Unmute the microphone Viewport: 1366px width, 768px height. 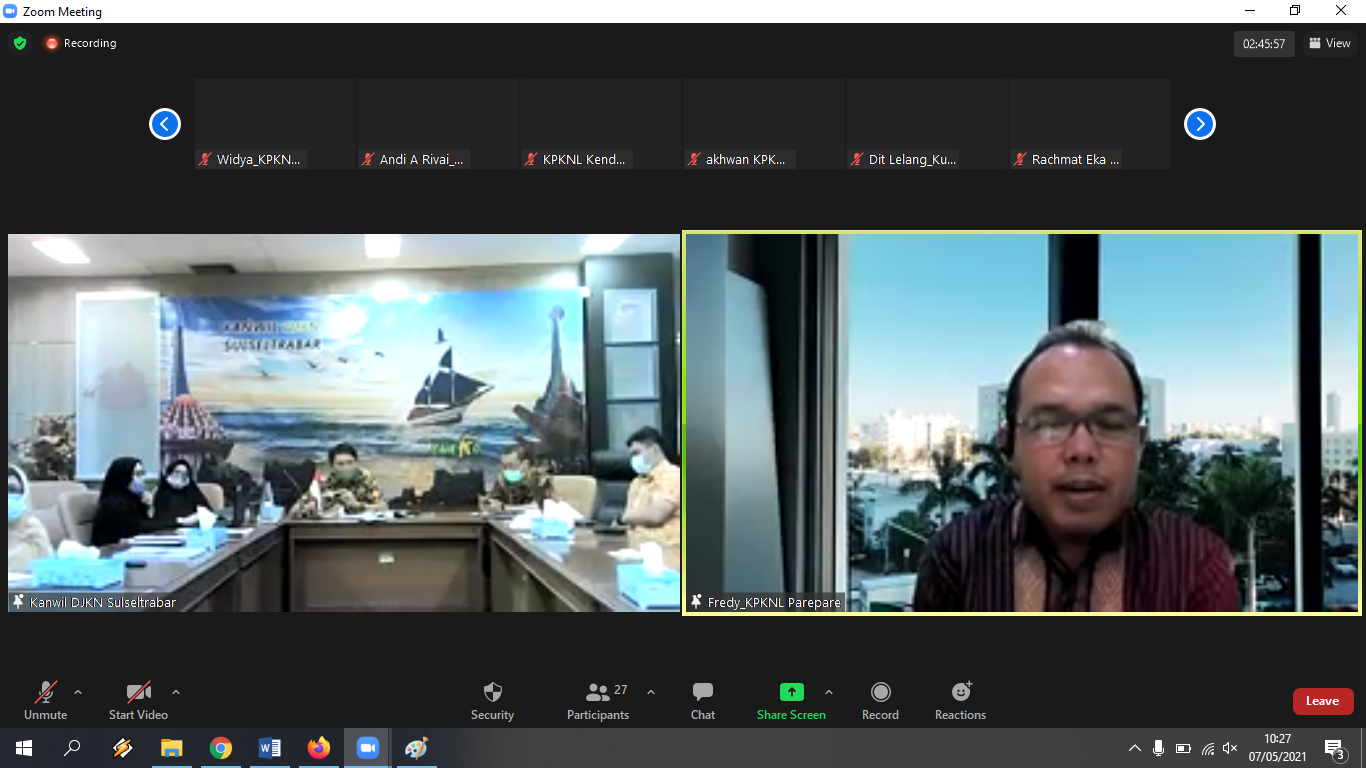[46, 700]
